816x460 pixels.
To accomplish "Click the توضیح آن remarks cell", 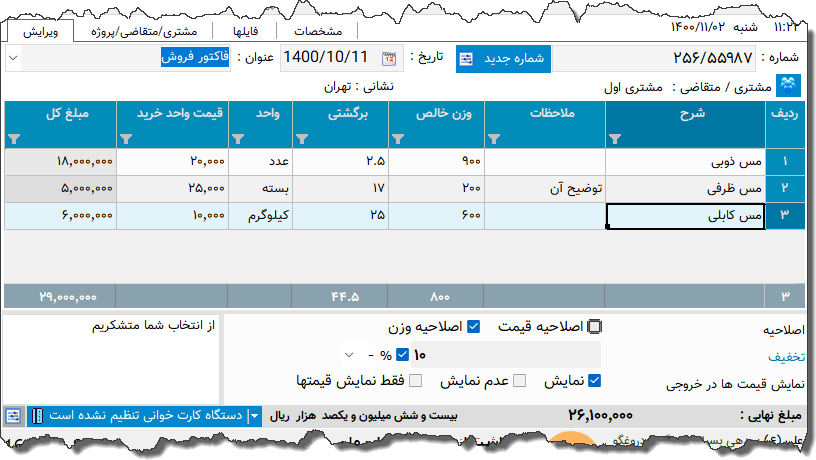I will tap(545, 188).
